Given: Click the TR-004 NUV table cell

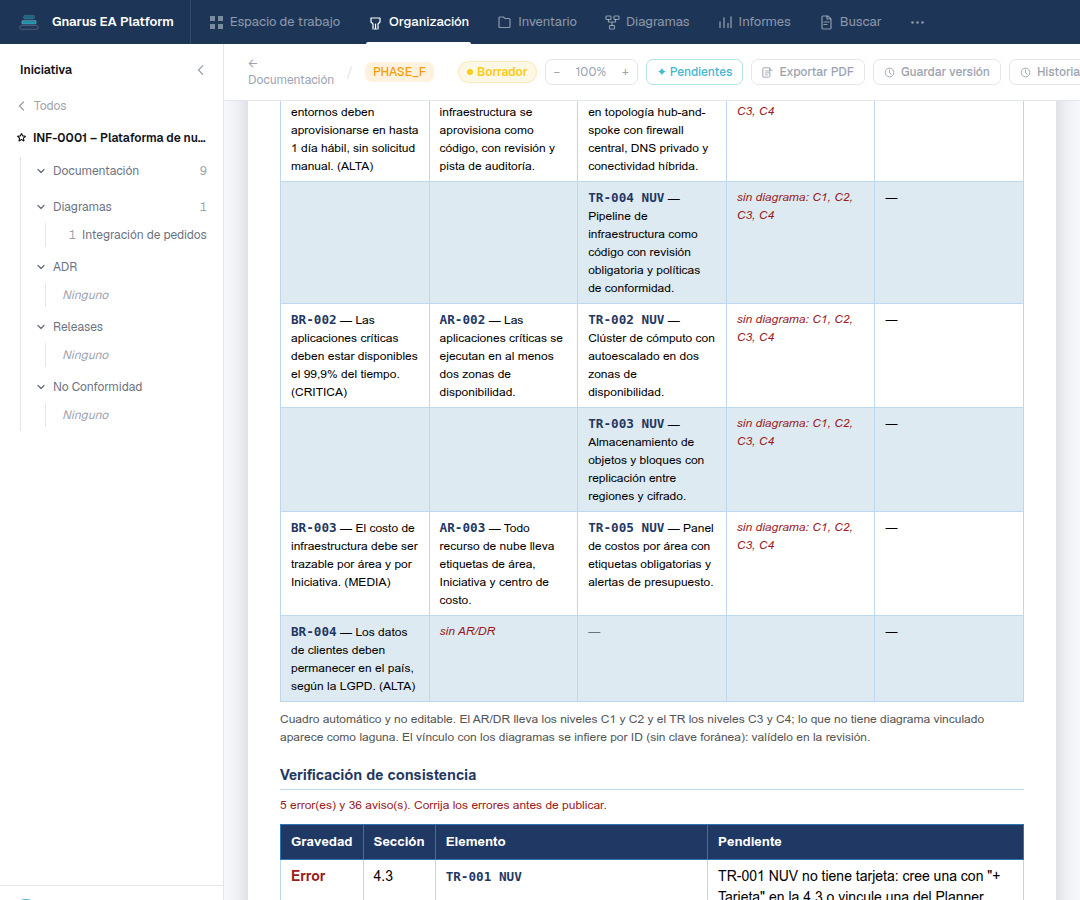Looking at the screenshot, I should (652, 242).
